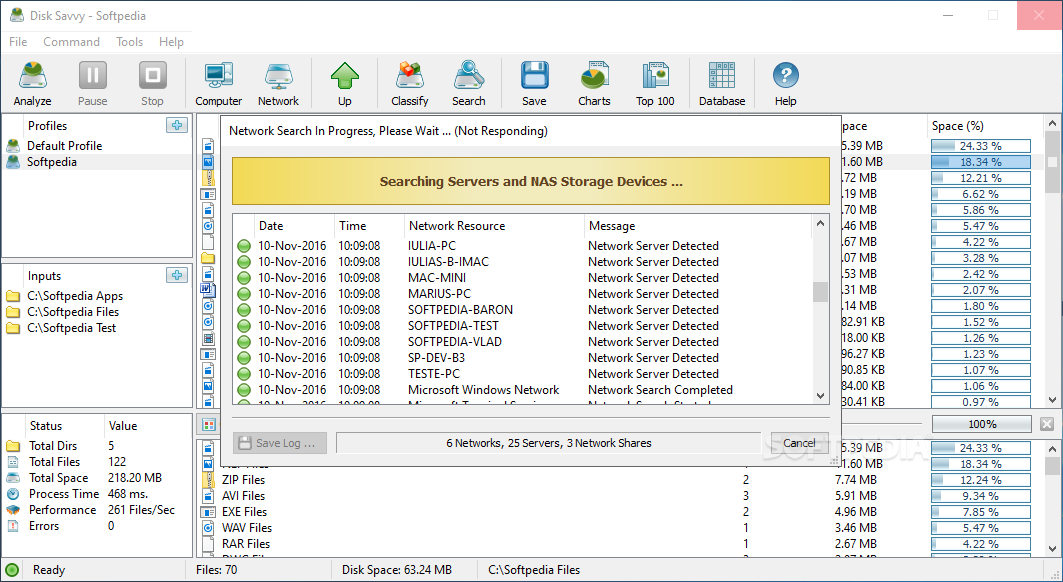The image size is (1063, 582).
Task: Select the SOFTPEDIA-BARON row
Action: pos(522,309)
